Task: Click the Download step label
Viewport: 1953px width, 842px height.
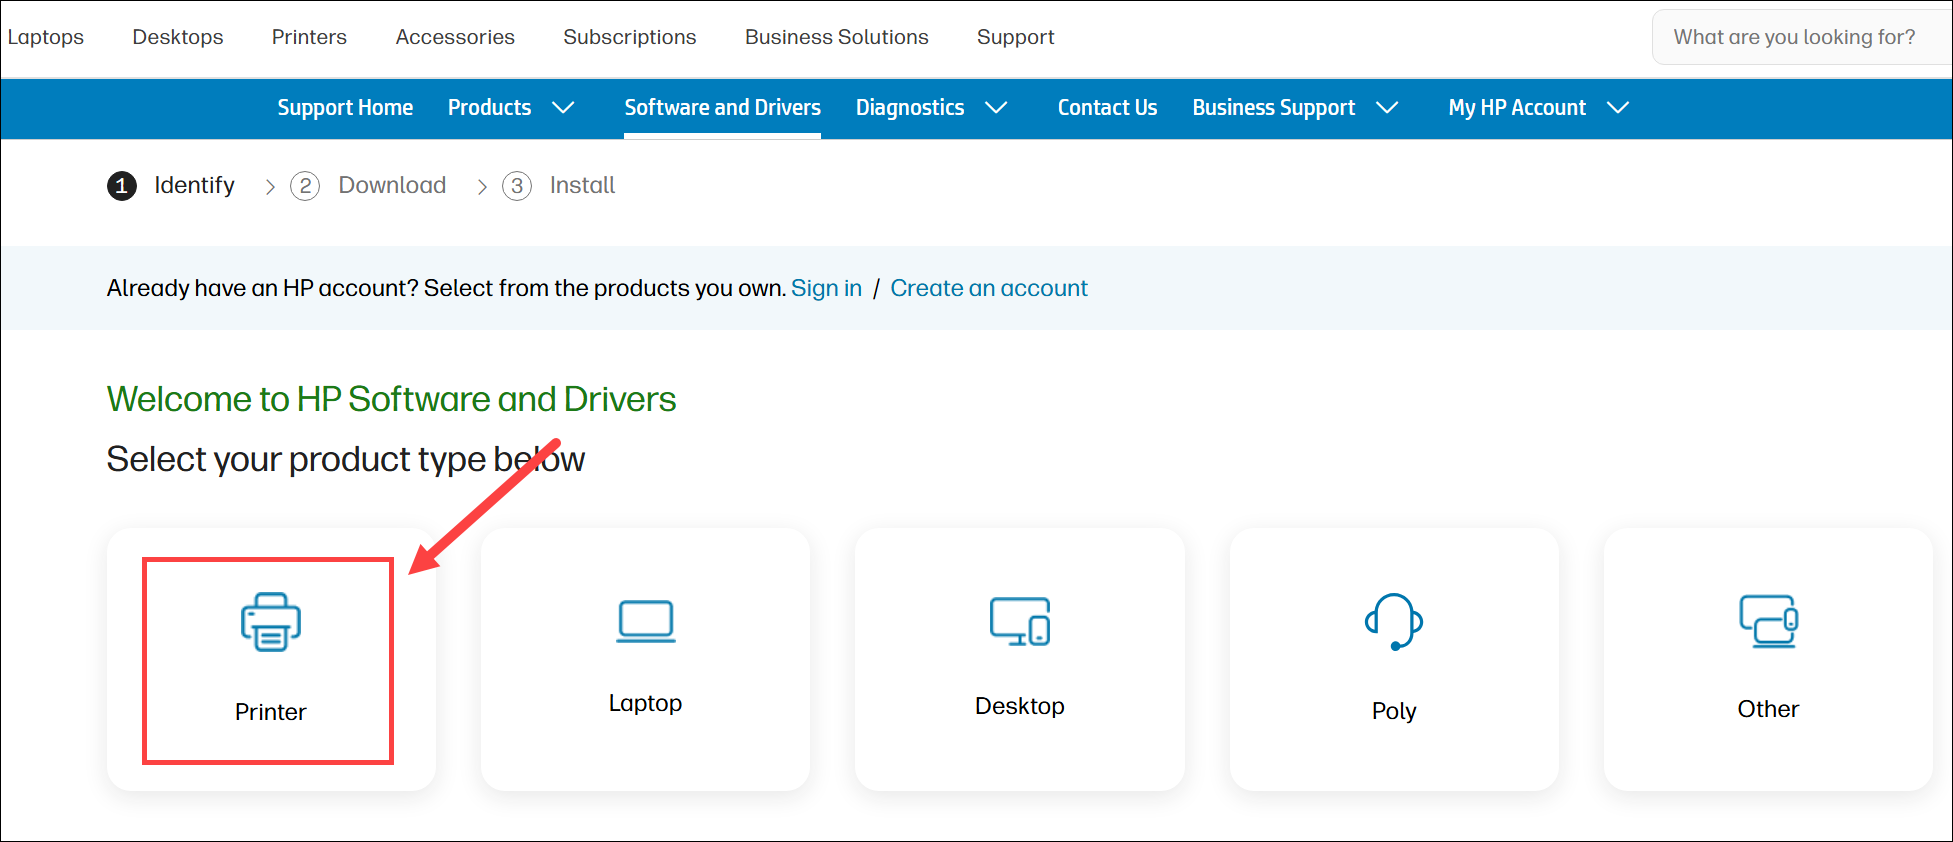Action: (392, 185)
